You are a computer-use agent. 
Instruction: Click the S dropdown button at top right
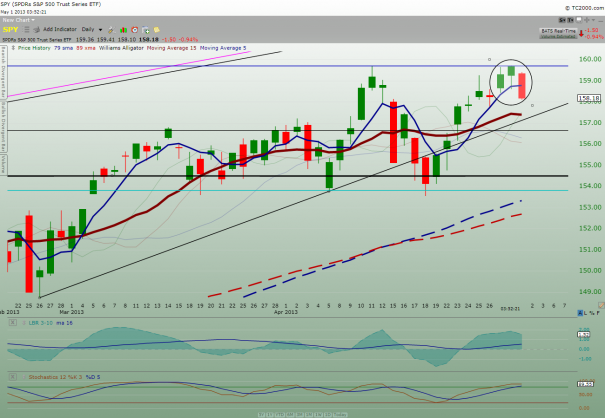pos(562,20)
